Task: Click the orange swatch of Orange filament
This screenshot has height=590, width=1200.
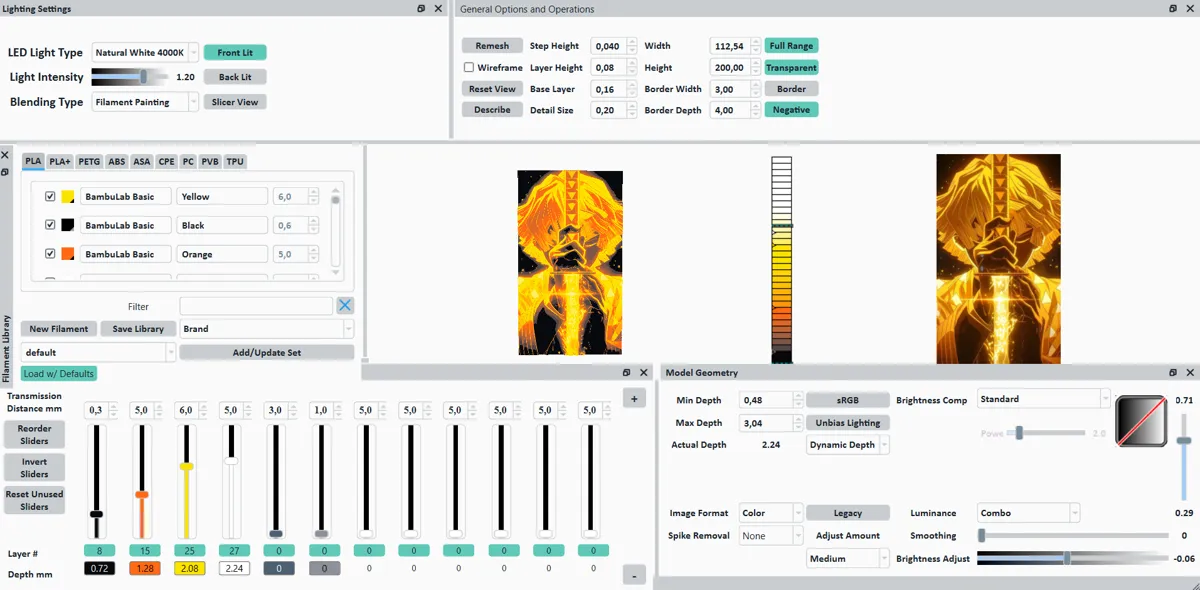Action: [68, 254]
